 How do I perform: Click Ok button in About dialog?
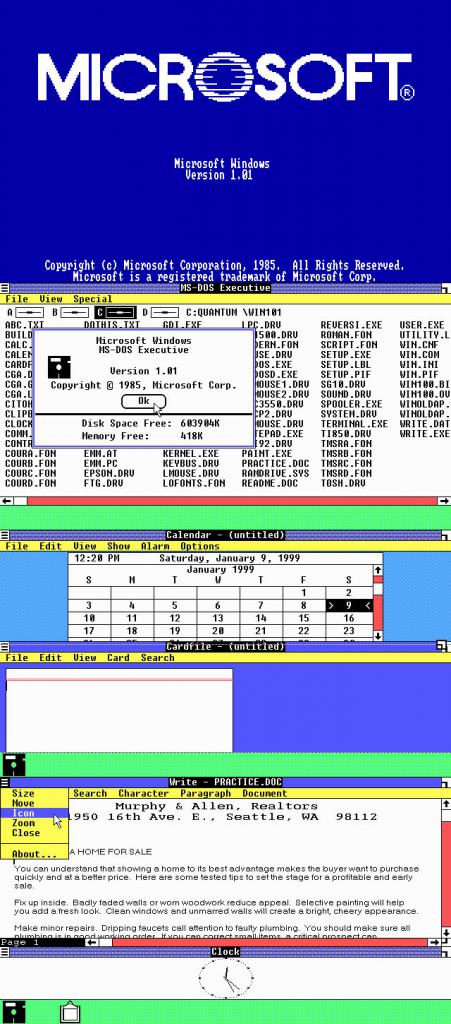point(144,401)
